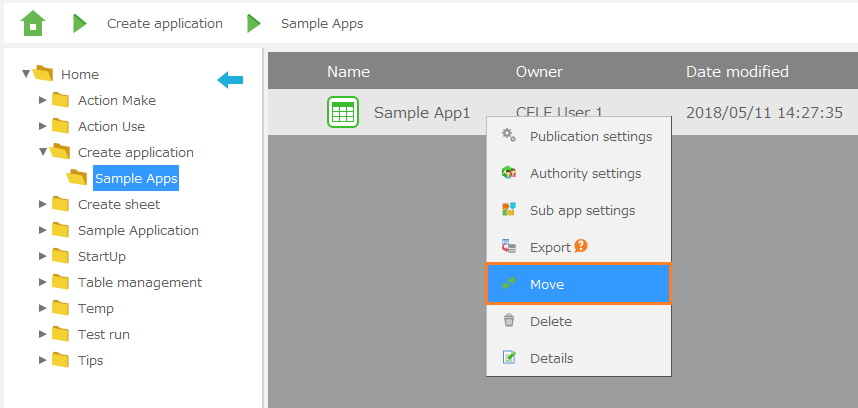The image size is (858, 408).
Task: Click the Sample App1 green table icon
Action: (343, 113)
